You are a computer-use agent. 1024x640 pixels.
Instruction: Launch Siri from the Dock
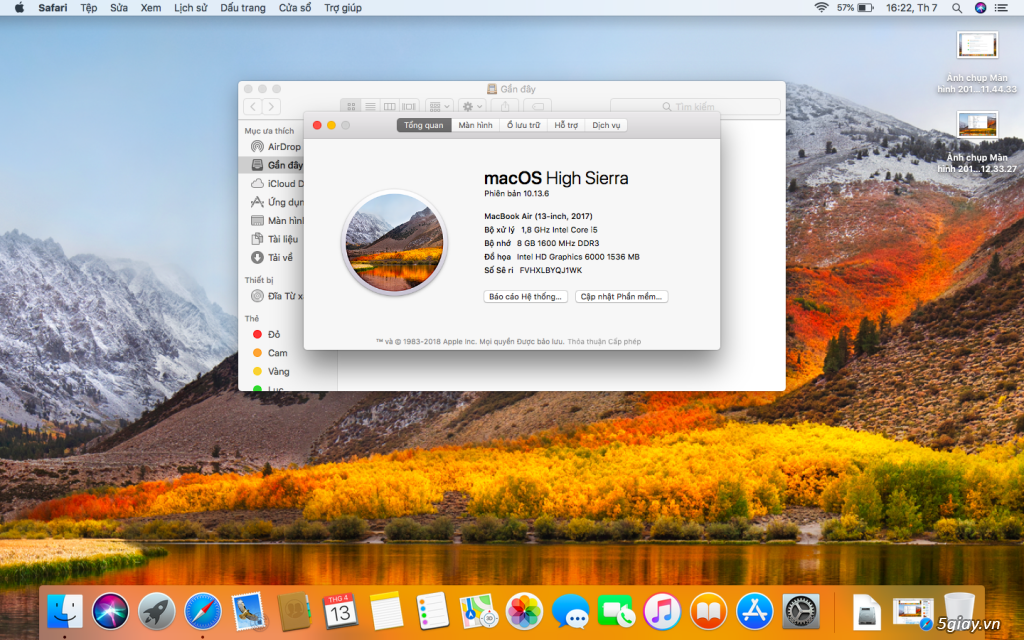(x=110, y=612)
